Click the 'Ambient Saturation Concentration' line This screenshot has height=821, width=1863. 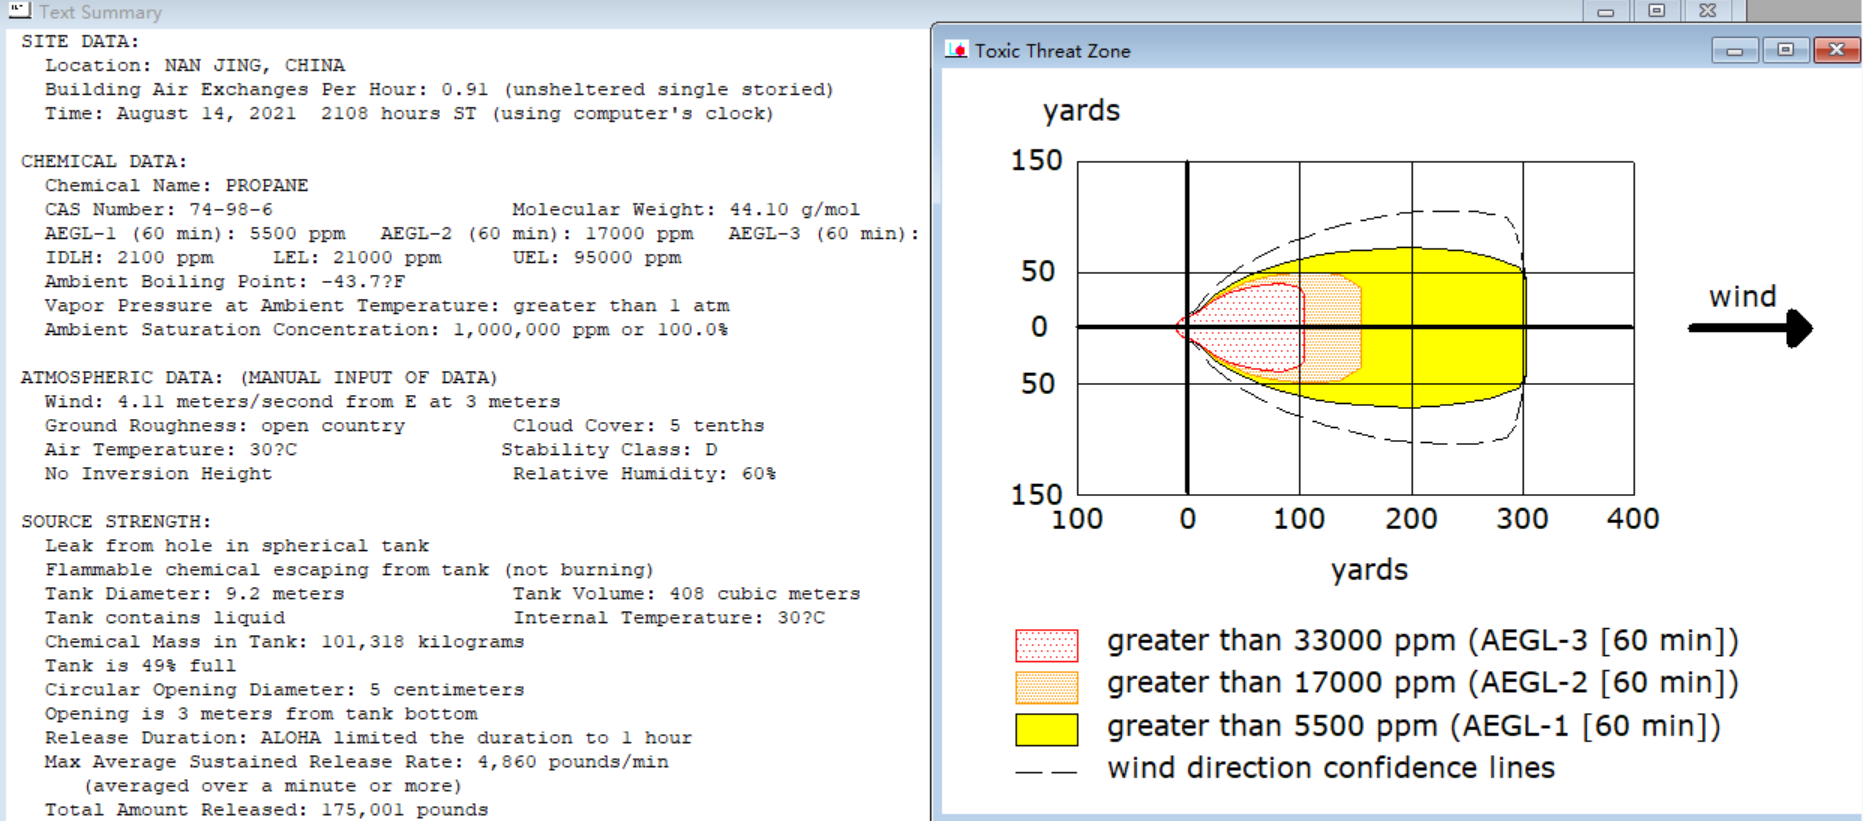386,329
